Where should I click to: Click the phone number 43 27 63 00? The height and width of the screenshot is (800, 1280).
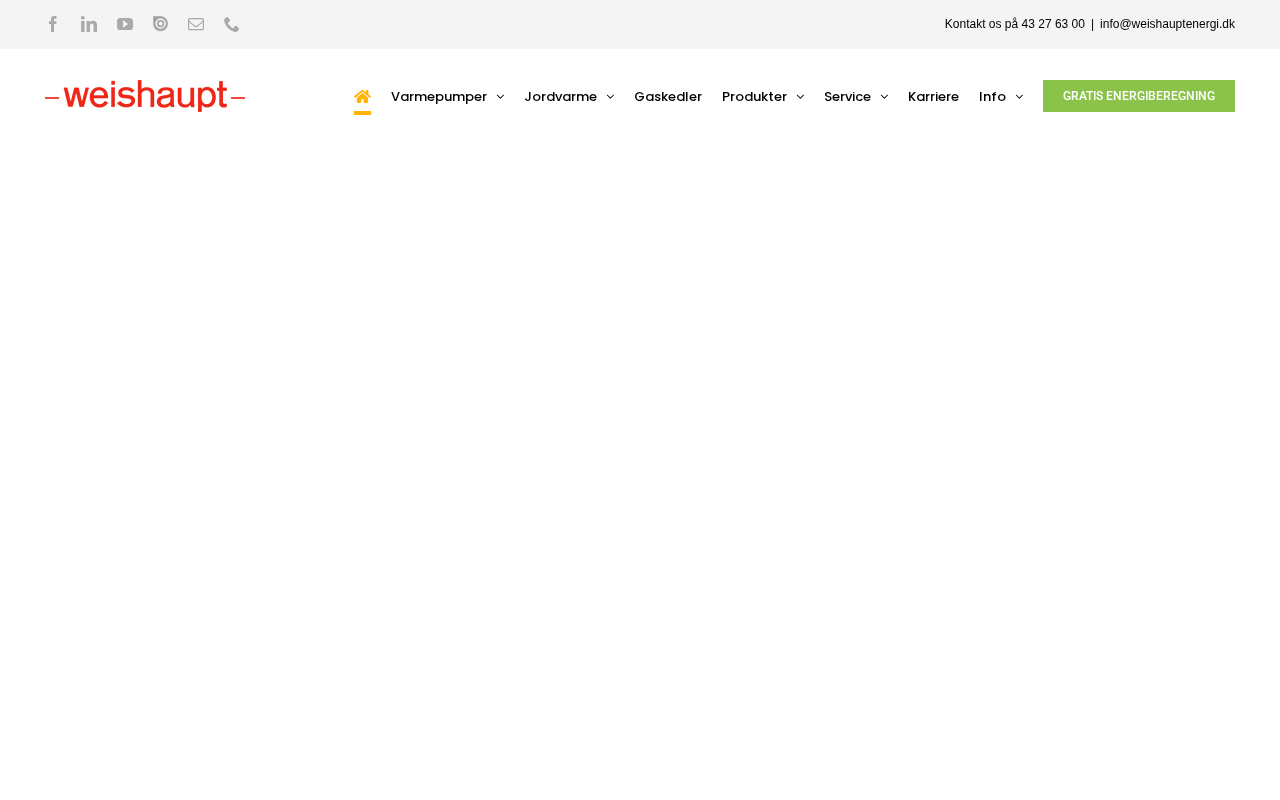click(1053, 24)
